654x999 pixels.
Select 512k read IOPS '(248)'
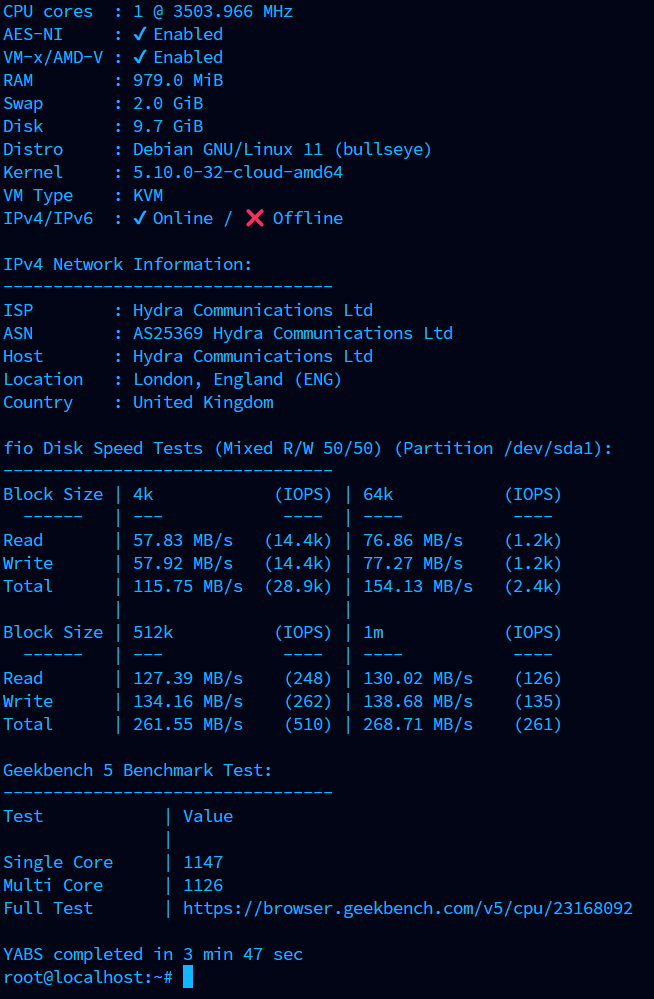(308, 679)
